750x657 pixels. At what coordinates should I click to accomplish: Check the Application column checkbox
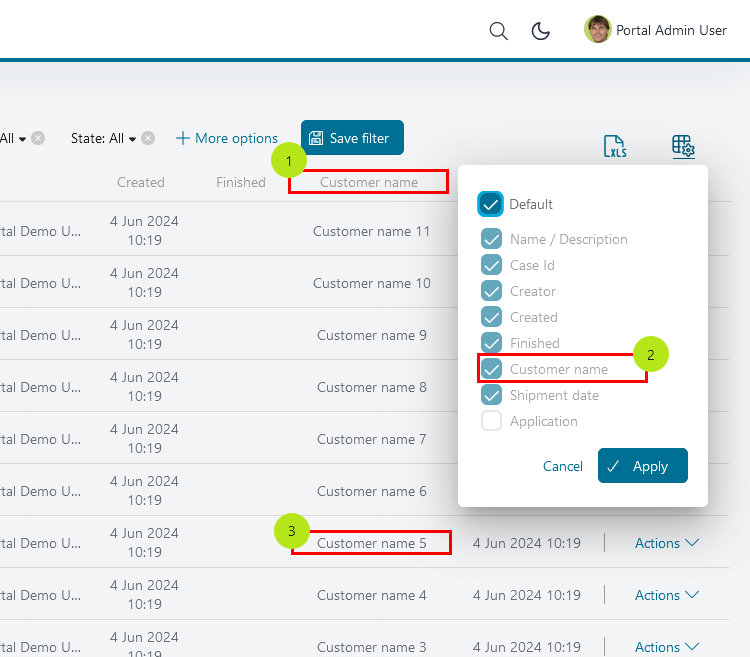pos(491,421)
